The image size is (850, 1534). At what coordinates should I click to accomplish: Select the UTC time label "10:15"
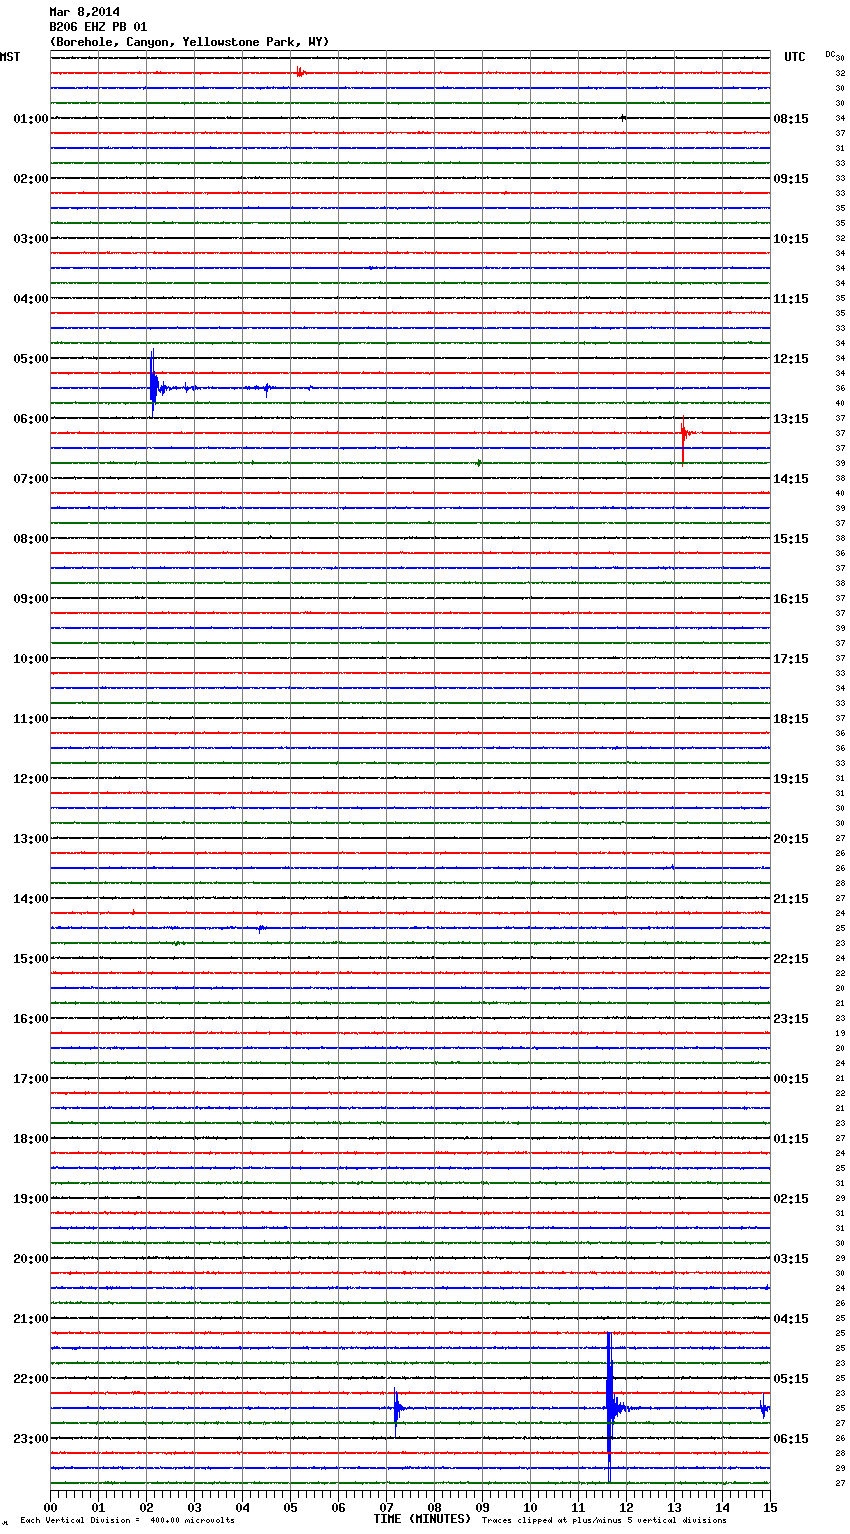click(791, 239)
